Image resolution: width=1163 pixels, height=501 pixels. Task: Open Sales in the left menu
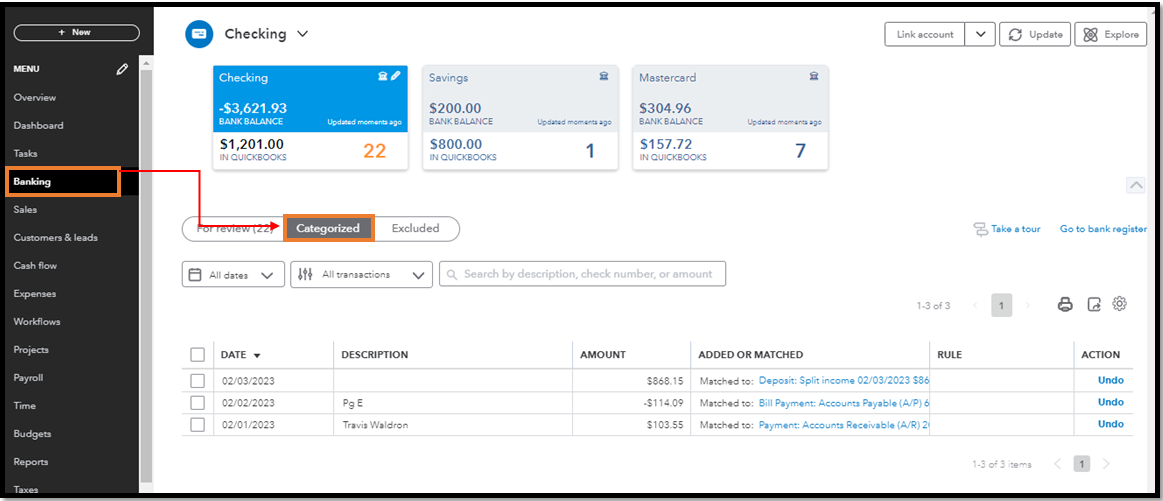(25, 210)
